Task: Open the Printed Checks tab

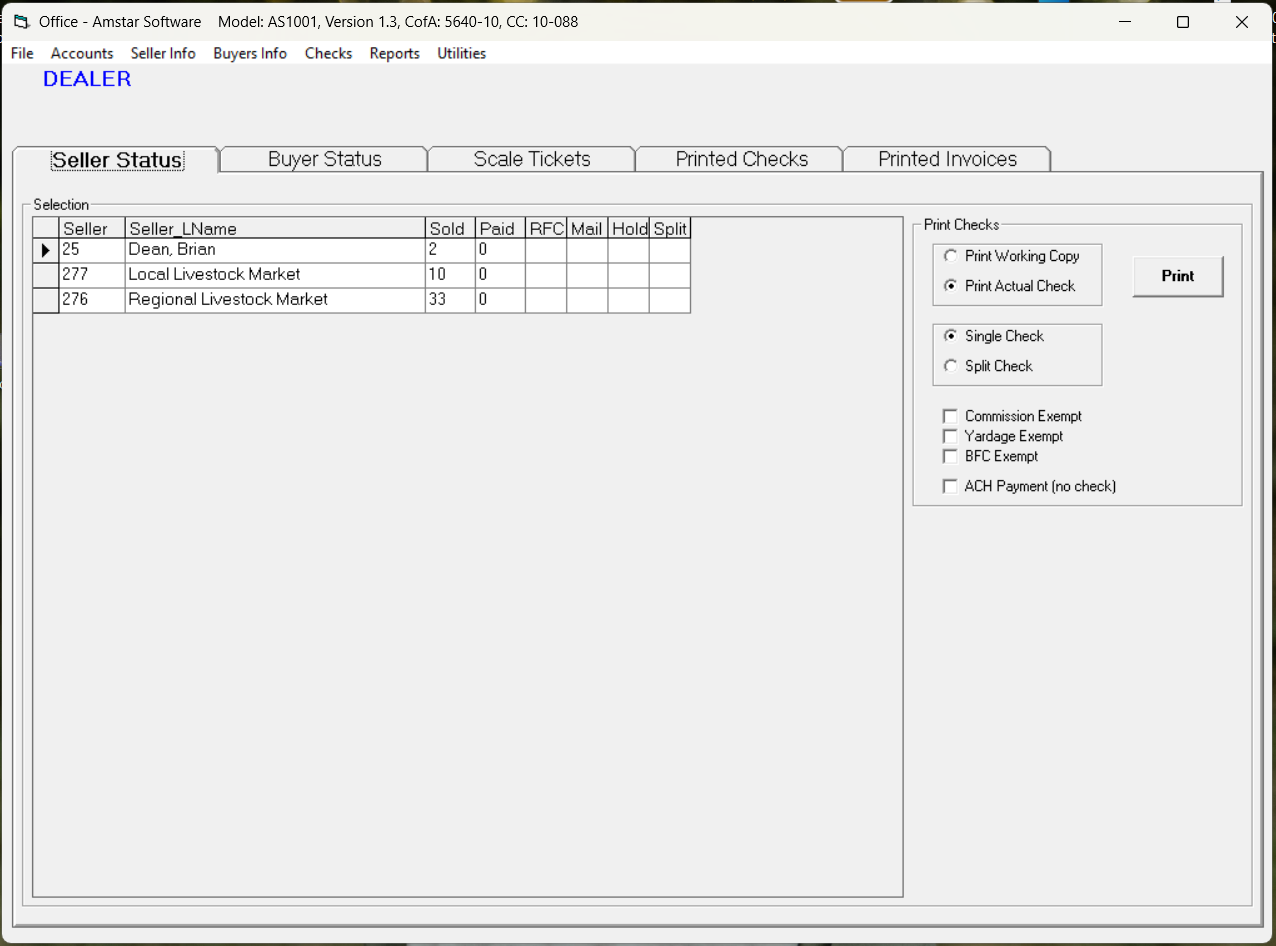Action: coord(738,158)
